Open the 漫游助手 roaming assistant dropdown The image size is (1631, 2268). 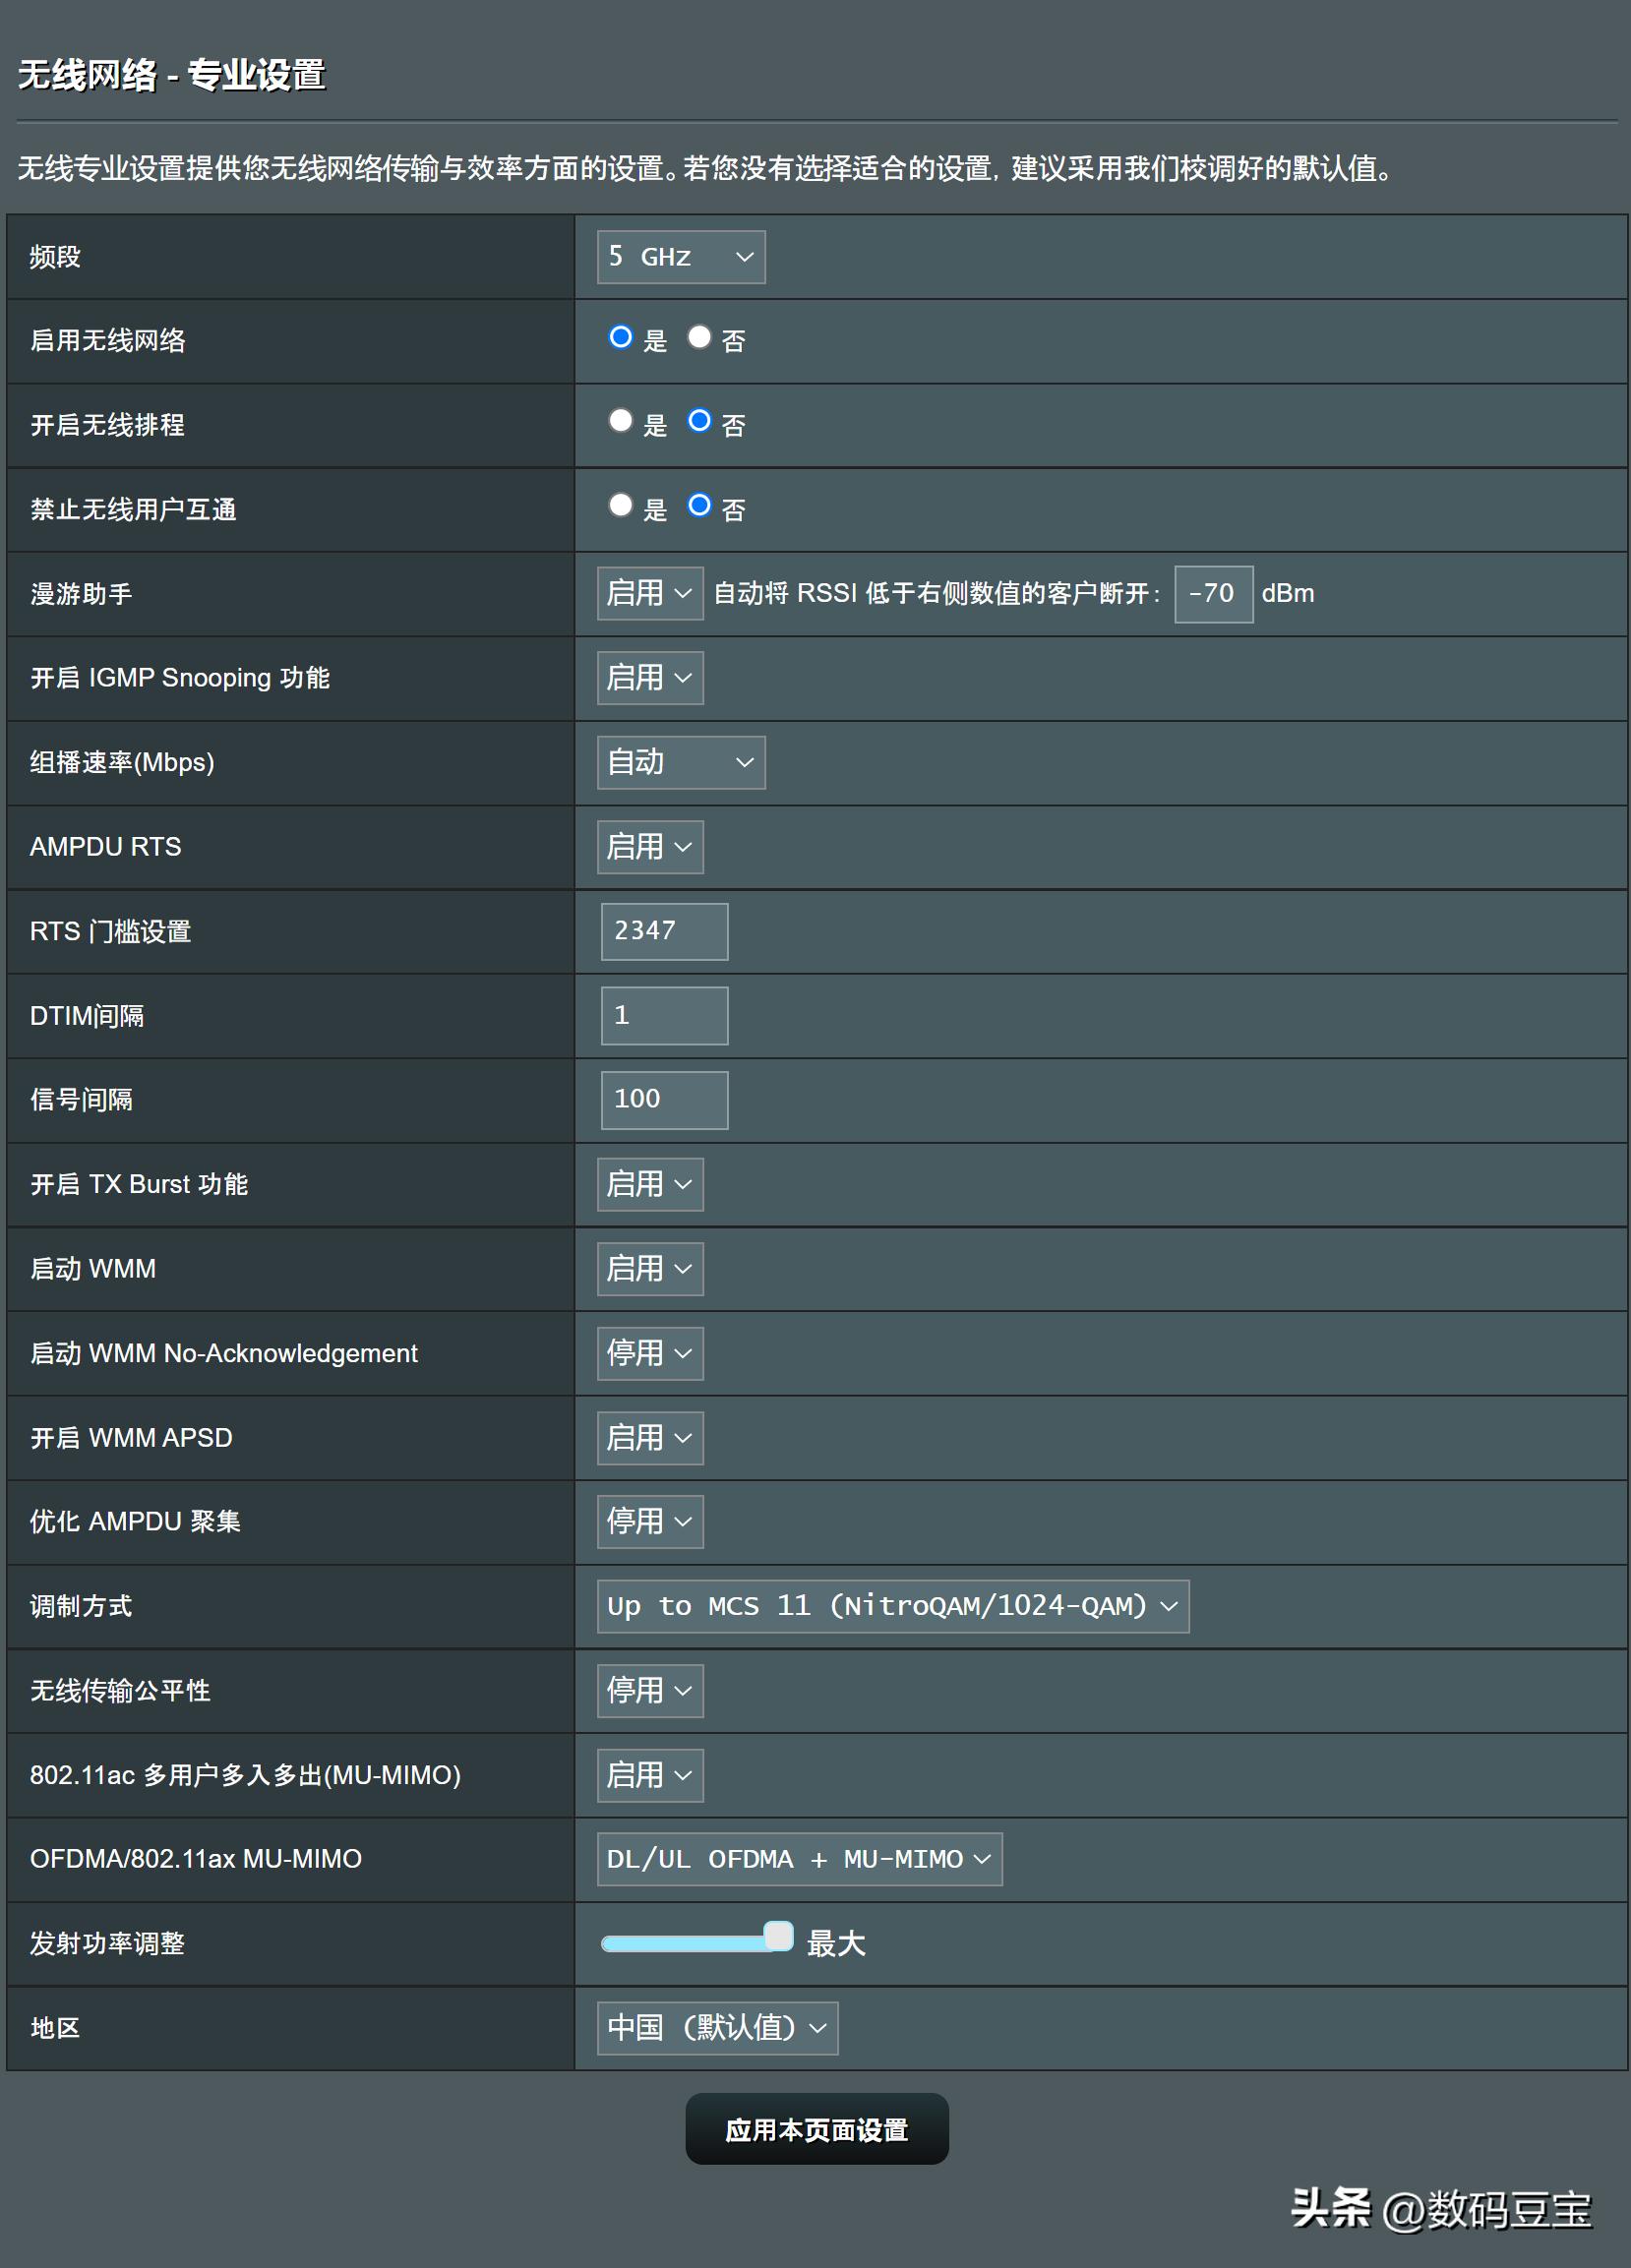point(649,592)
